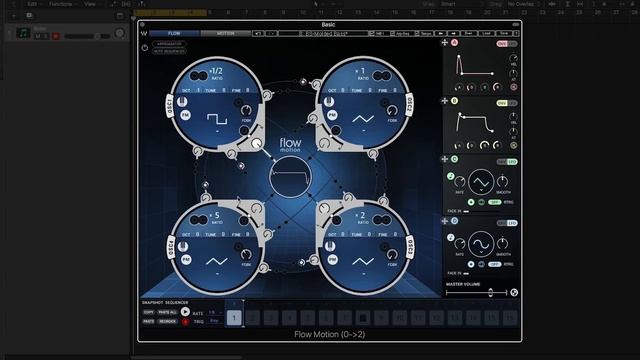This screenshot has height=360, width=640.
Task: Click the OSC3 feedback knob
Action: 392,255
